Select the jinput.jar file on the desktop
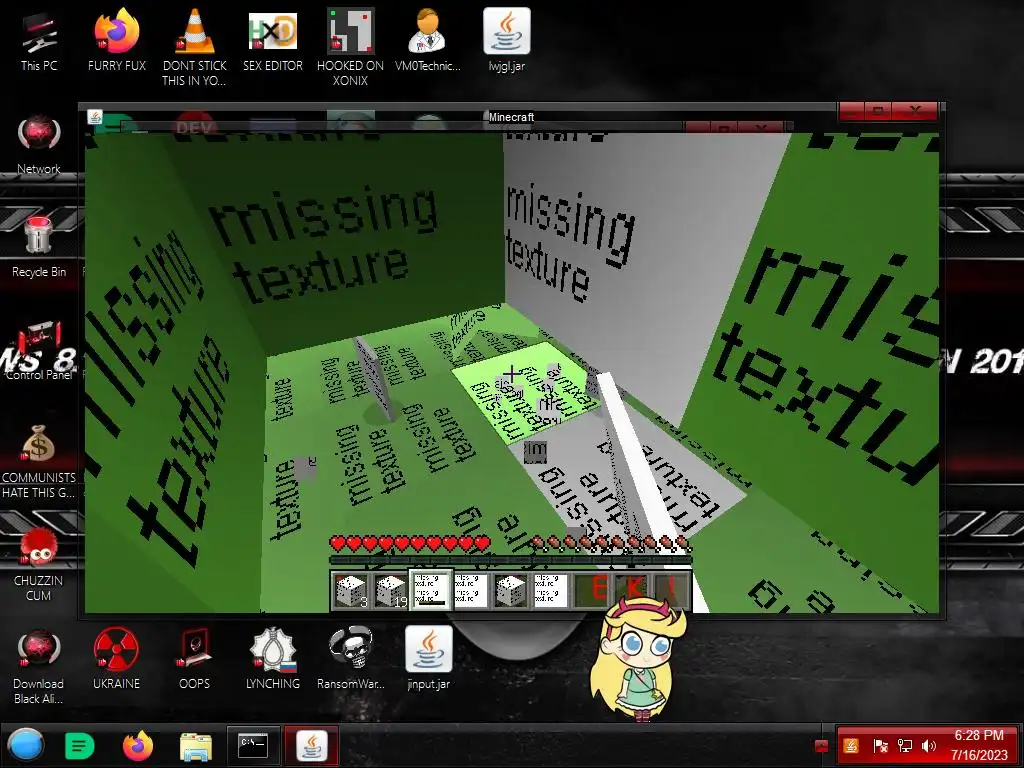 pos(428,660)
